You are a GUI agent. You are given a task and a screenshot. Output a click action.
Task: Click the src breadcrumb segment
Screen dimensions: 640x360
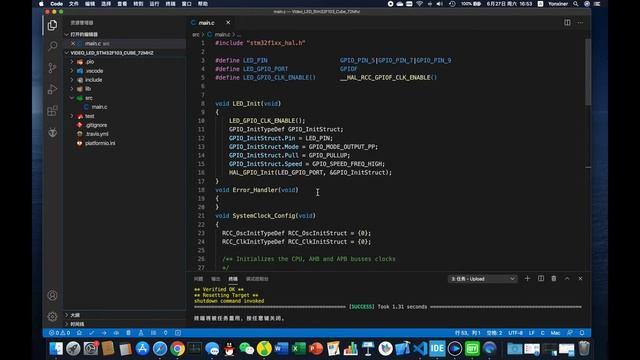click(196, 35)
